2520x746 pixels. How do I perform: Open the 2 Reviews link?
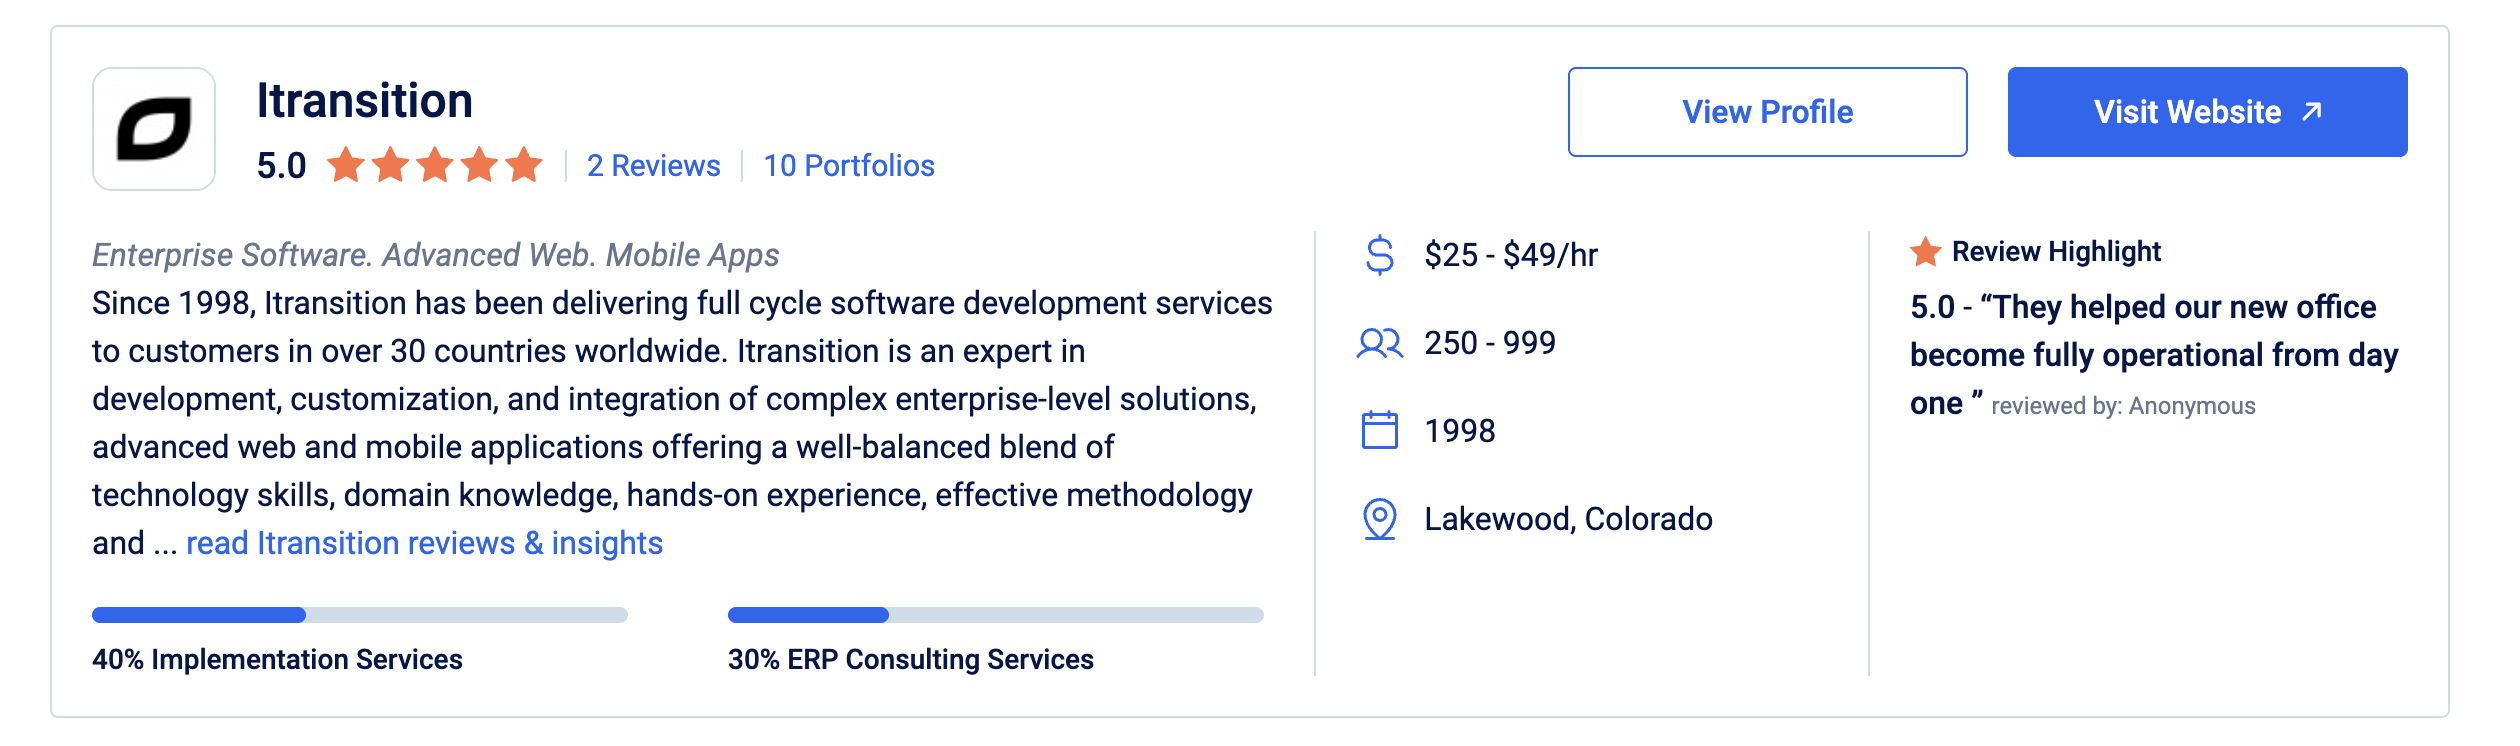653,166
